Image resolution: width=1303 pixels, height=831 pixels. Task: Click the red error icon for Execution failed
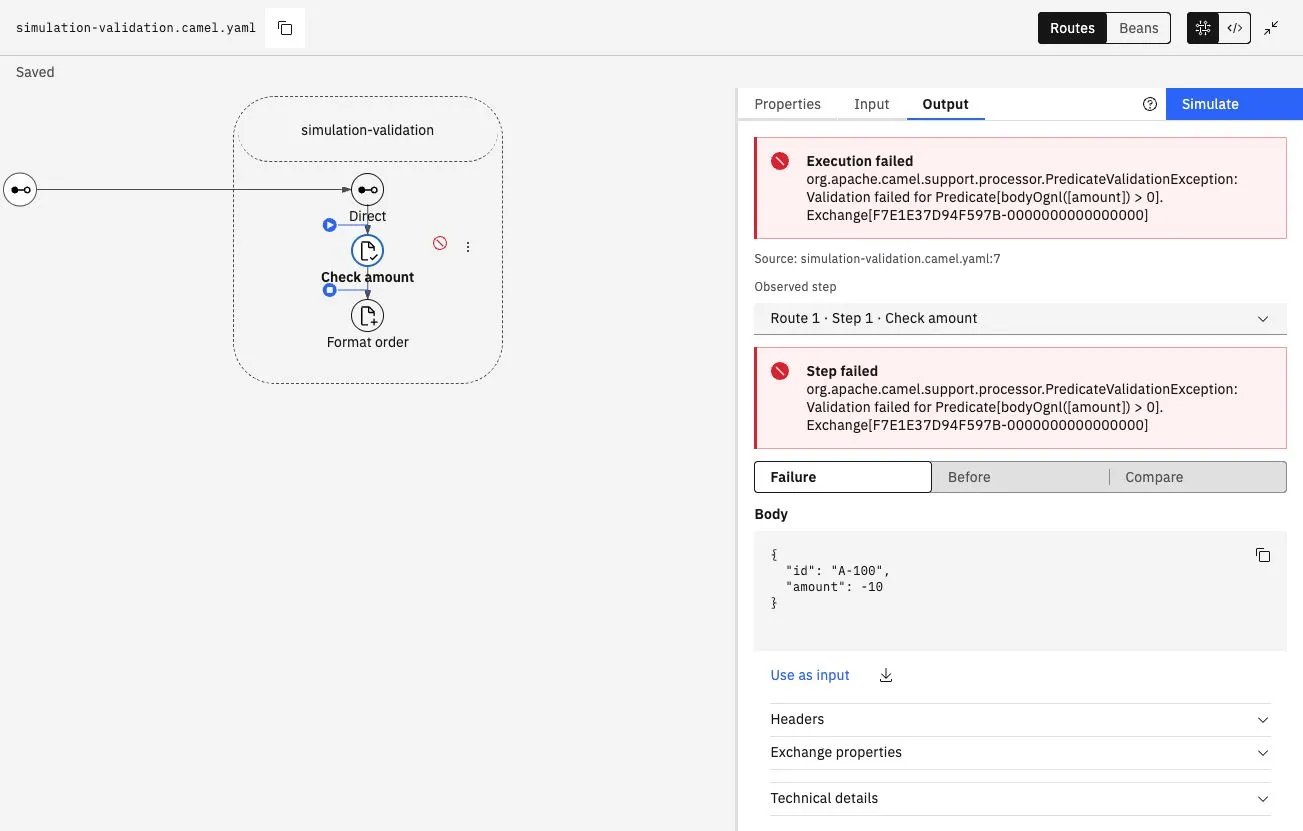point(780,161)
